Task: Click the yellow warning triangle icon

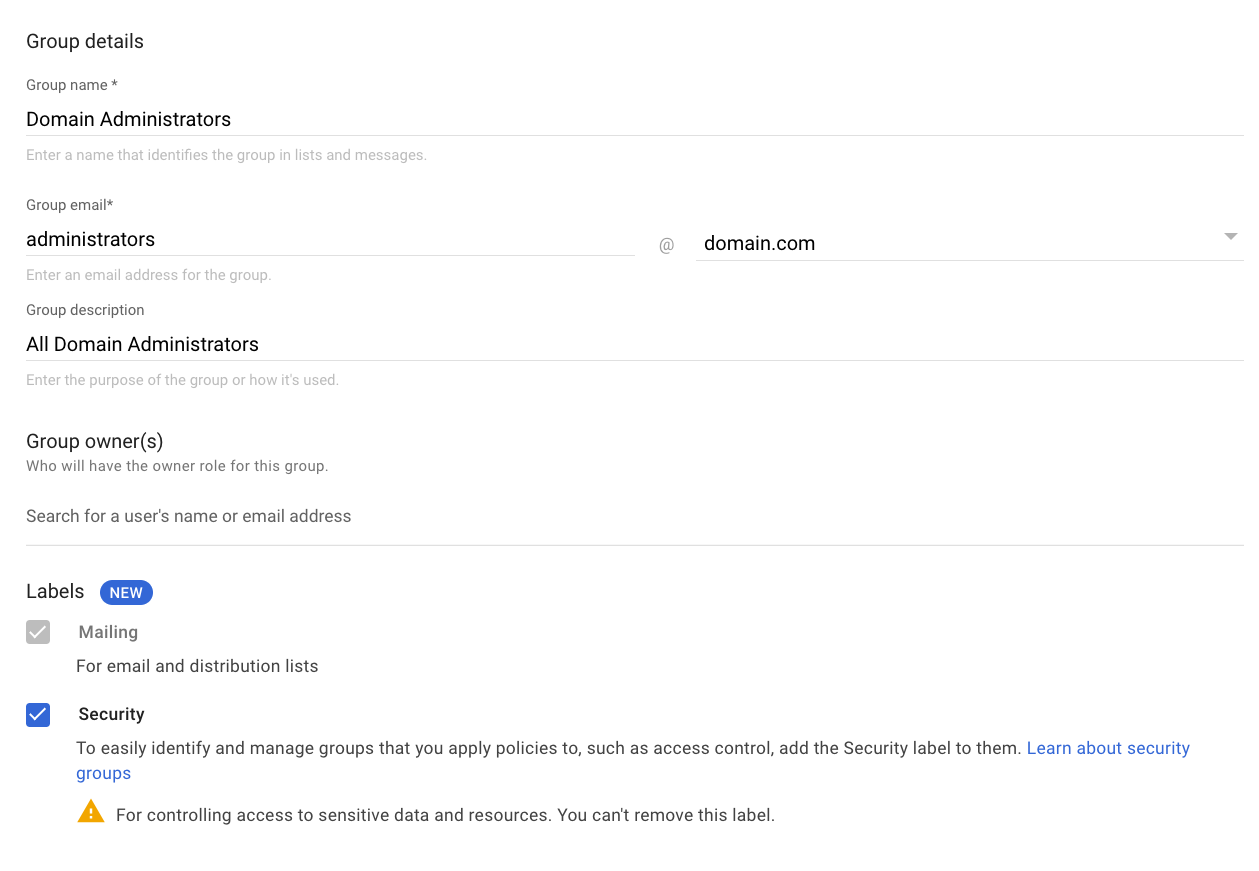Action: [90, 811]
